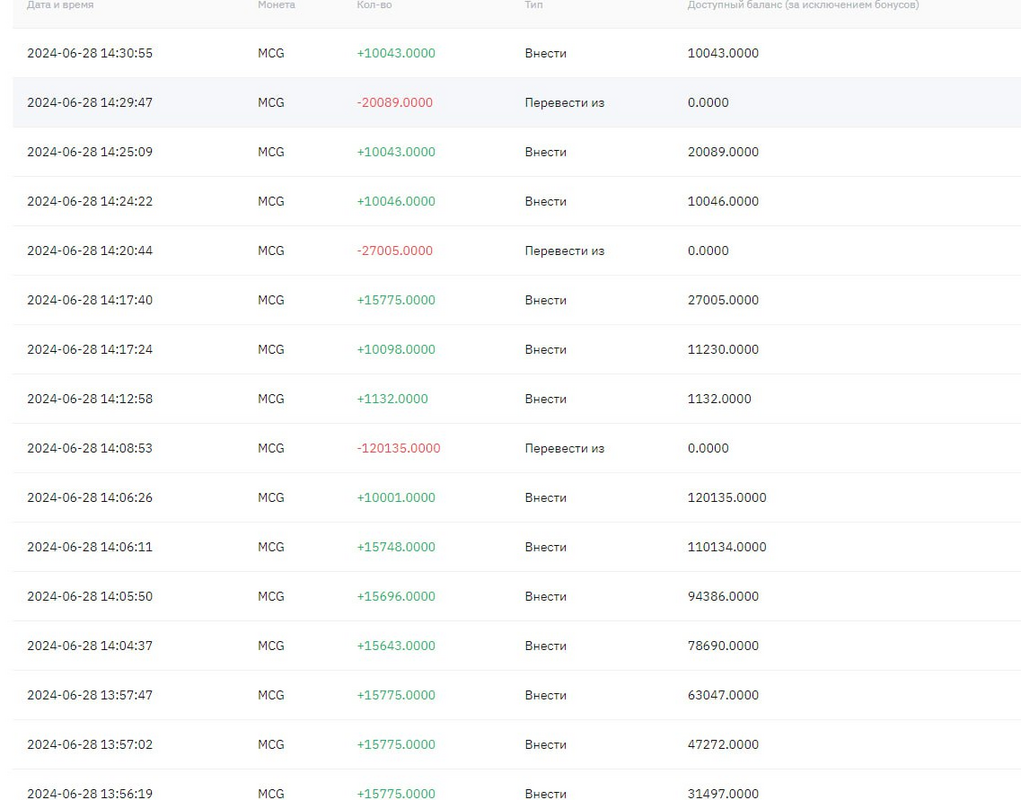The image size is (1021, 800).
Task: Click the +10046.0000 deposit amount
Action: pyautogui.click(x=396, y=201)
